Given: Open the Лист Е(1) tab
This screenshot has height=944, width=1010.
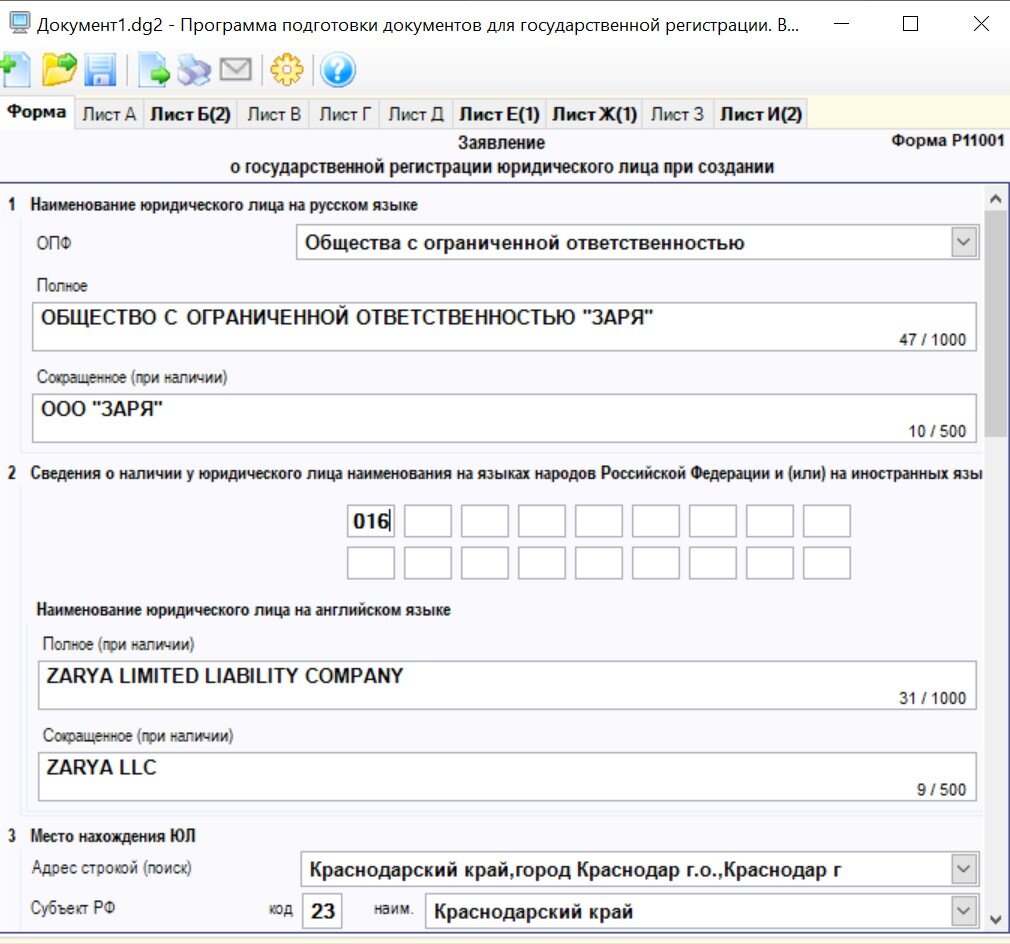Looking at the screenshot, I should click(499, 115).
